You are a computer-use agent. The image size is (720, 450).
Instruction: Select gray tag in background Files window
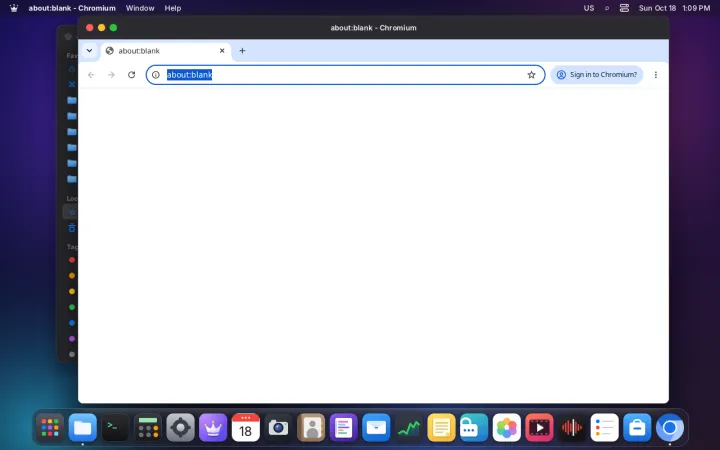[72, 354]
